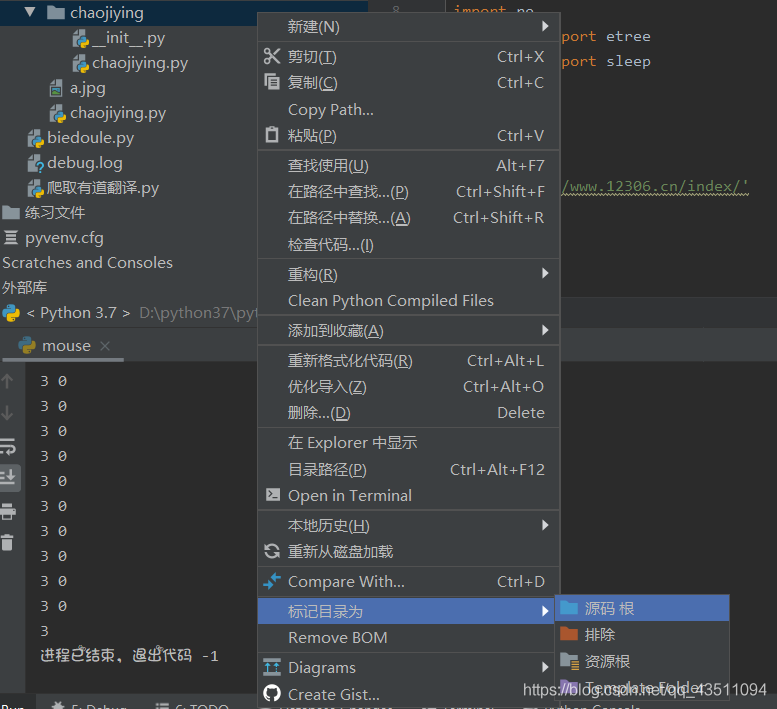777x709 pixels.
Task: Choose 粘贴(P) from context menu
Action: click(409, 135)
